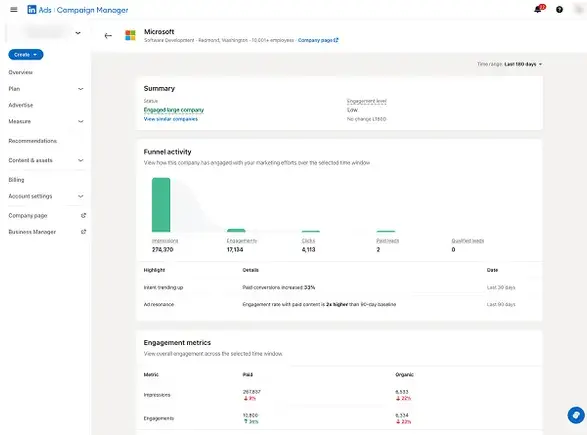
Task: Change the Last 180 days time range
Action: click(x=523, y=64)
